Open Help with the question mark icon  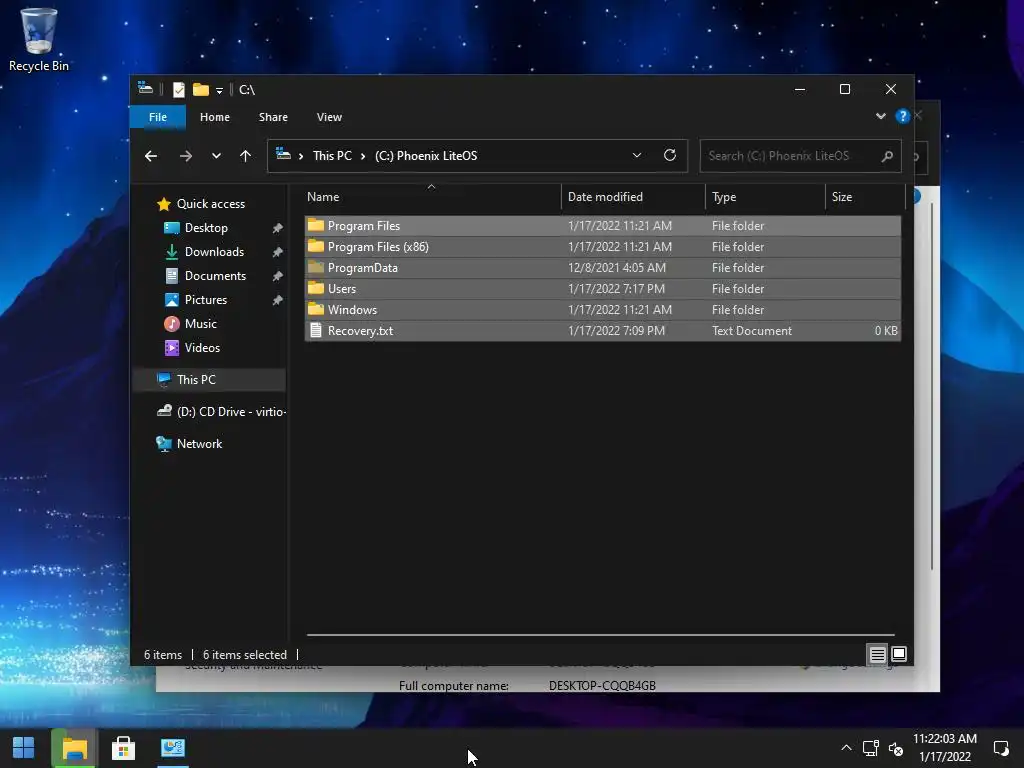point(903,116)
